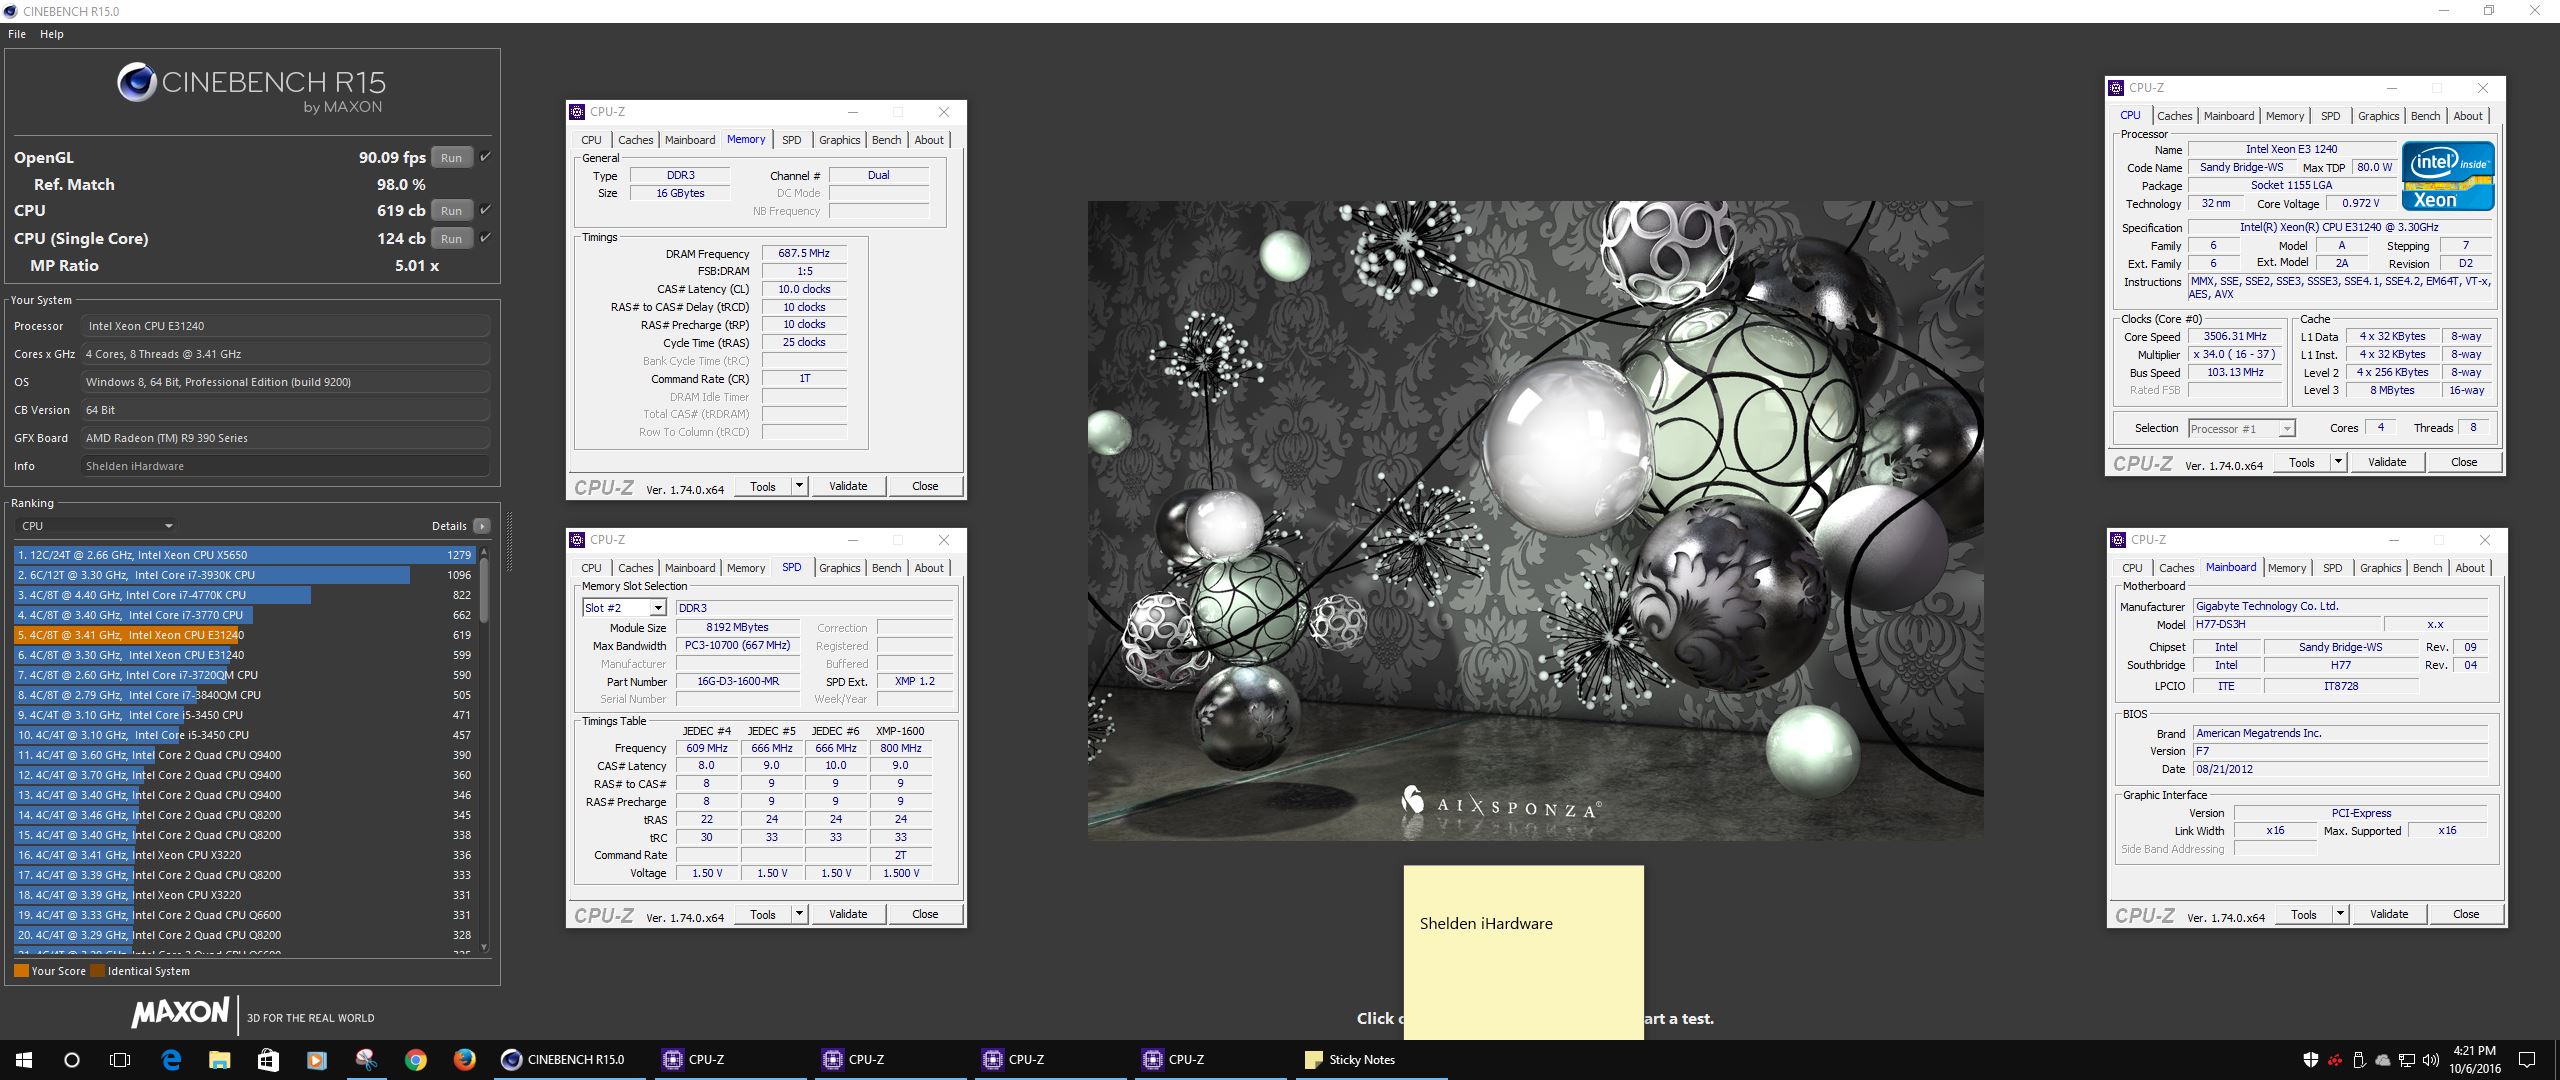This screenshot has width=2560, height=1080.
Task: Toggle the CPU (Single Core) test checkbox
Action: coord(485,237)
